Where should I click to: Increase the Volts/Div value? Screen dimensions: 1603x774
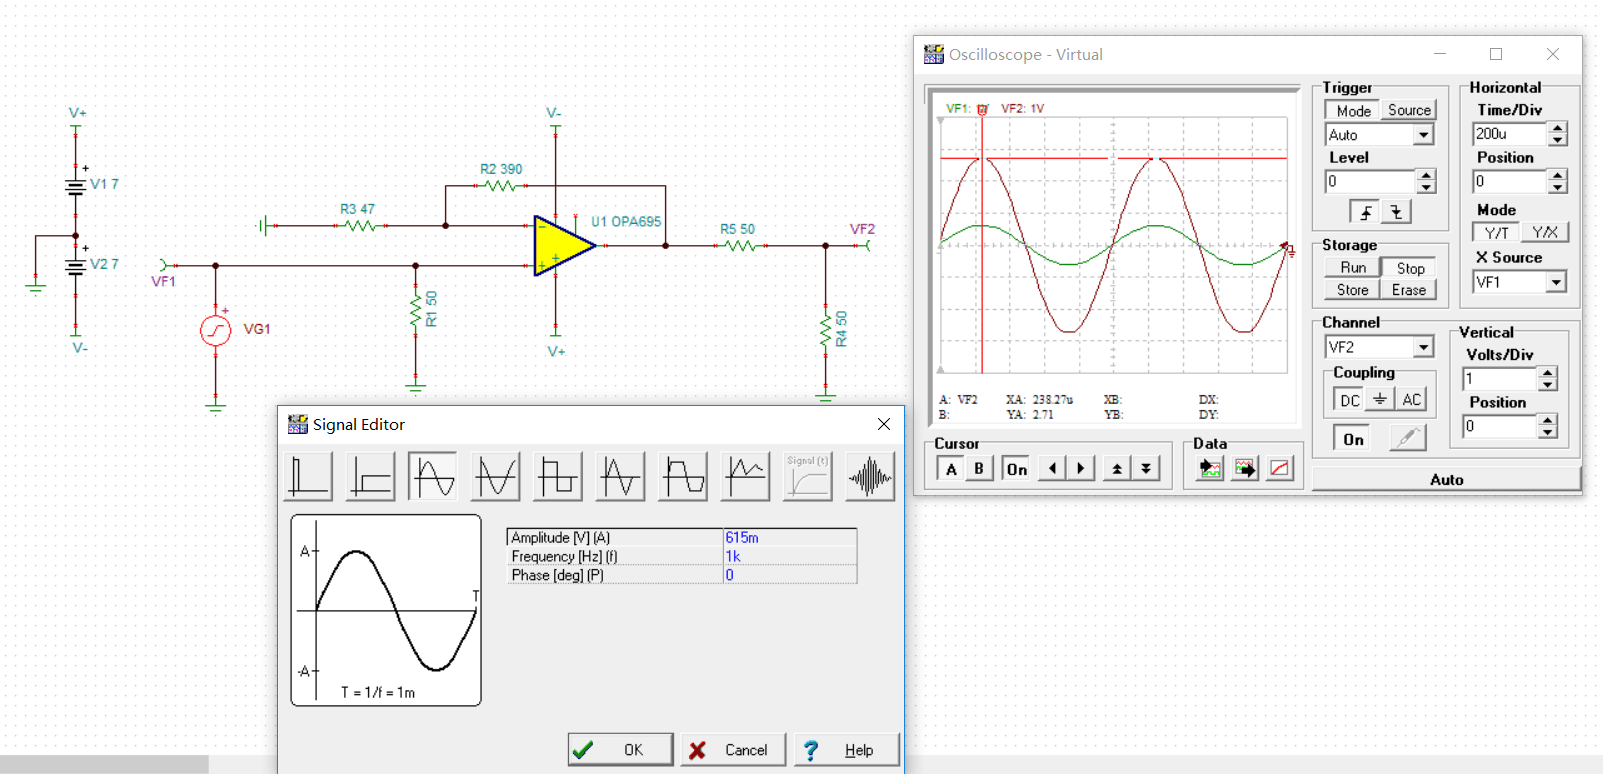tap(1548, 373)
